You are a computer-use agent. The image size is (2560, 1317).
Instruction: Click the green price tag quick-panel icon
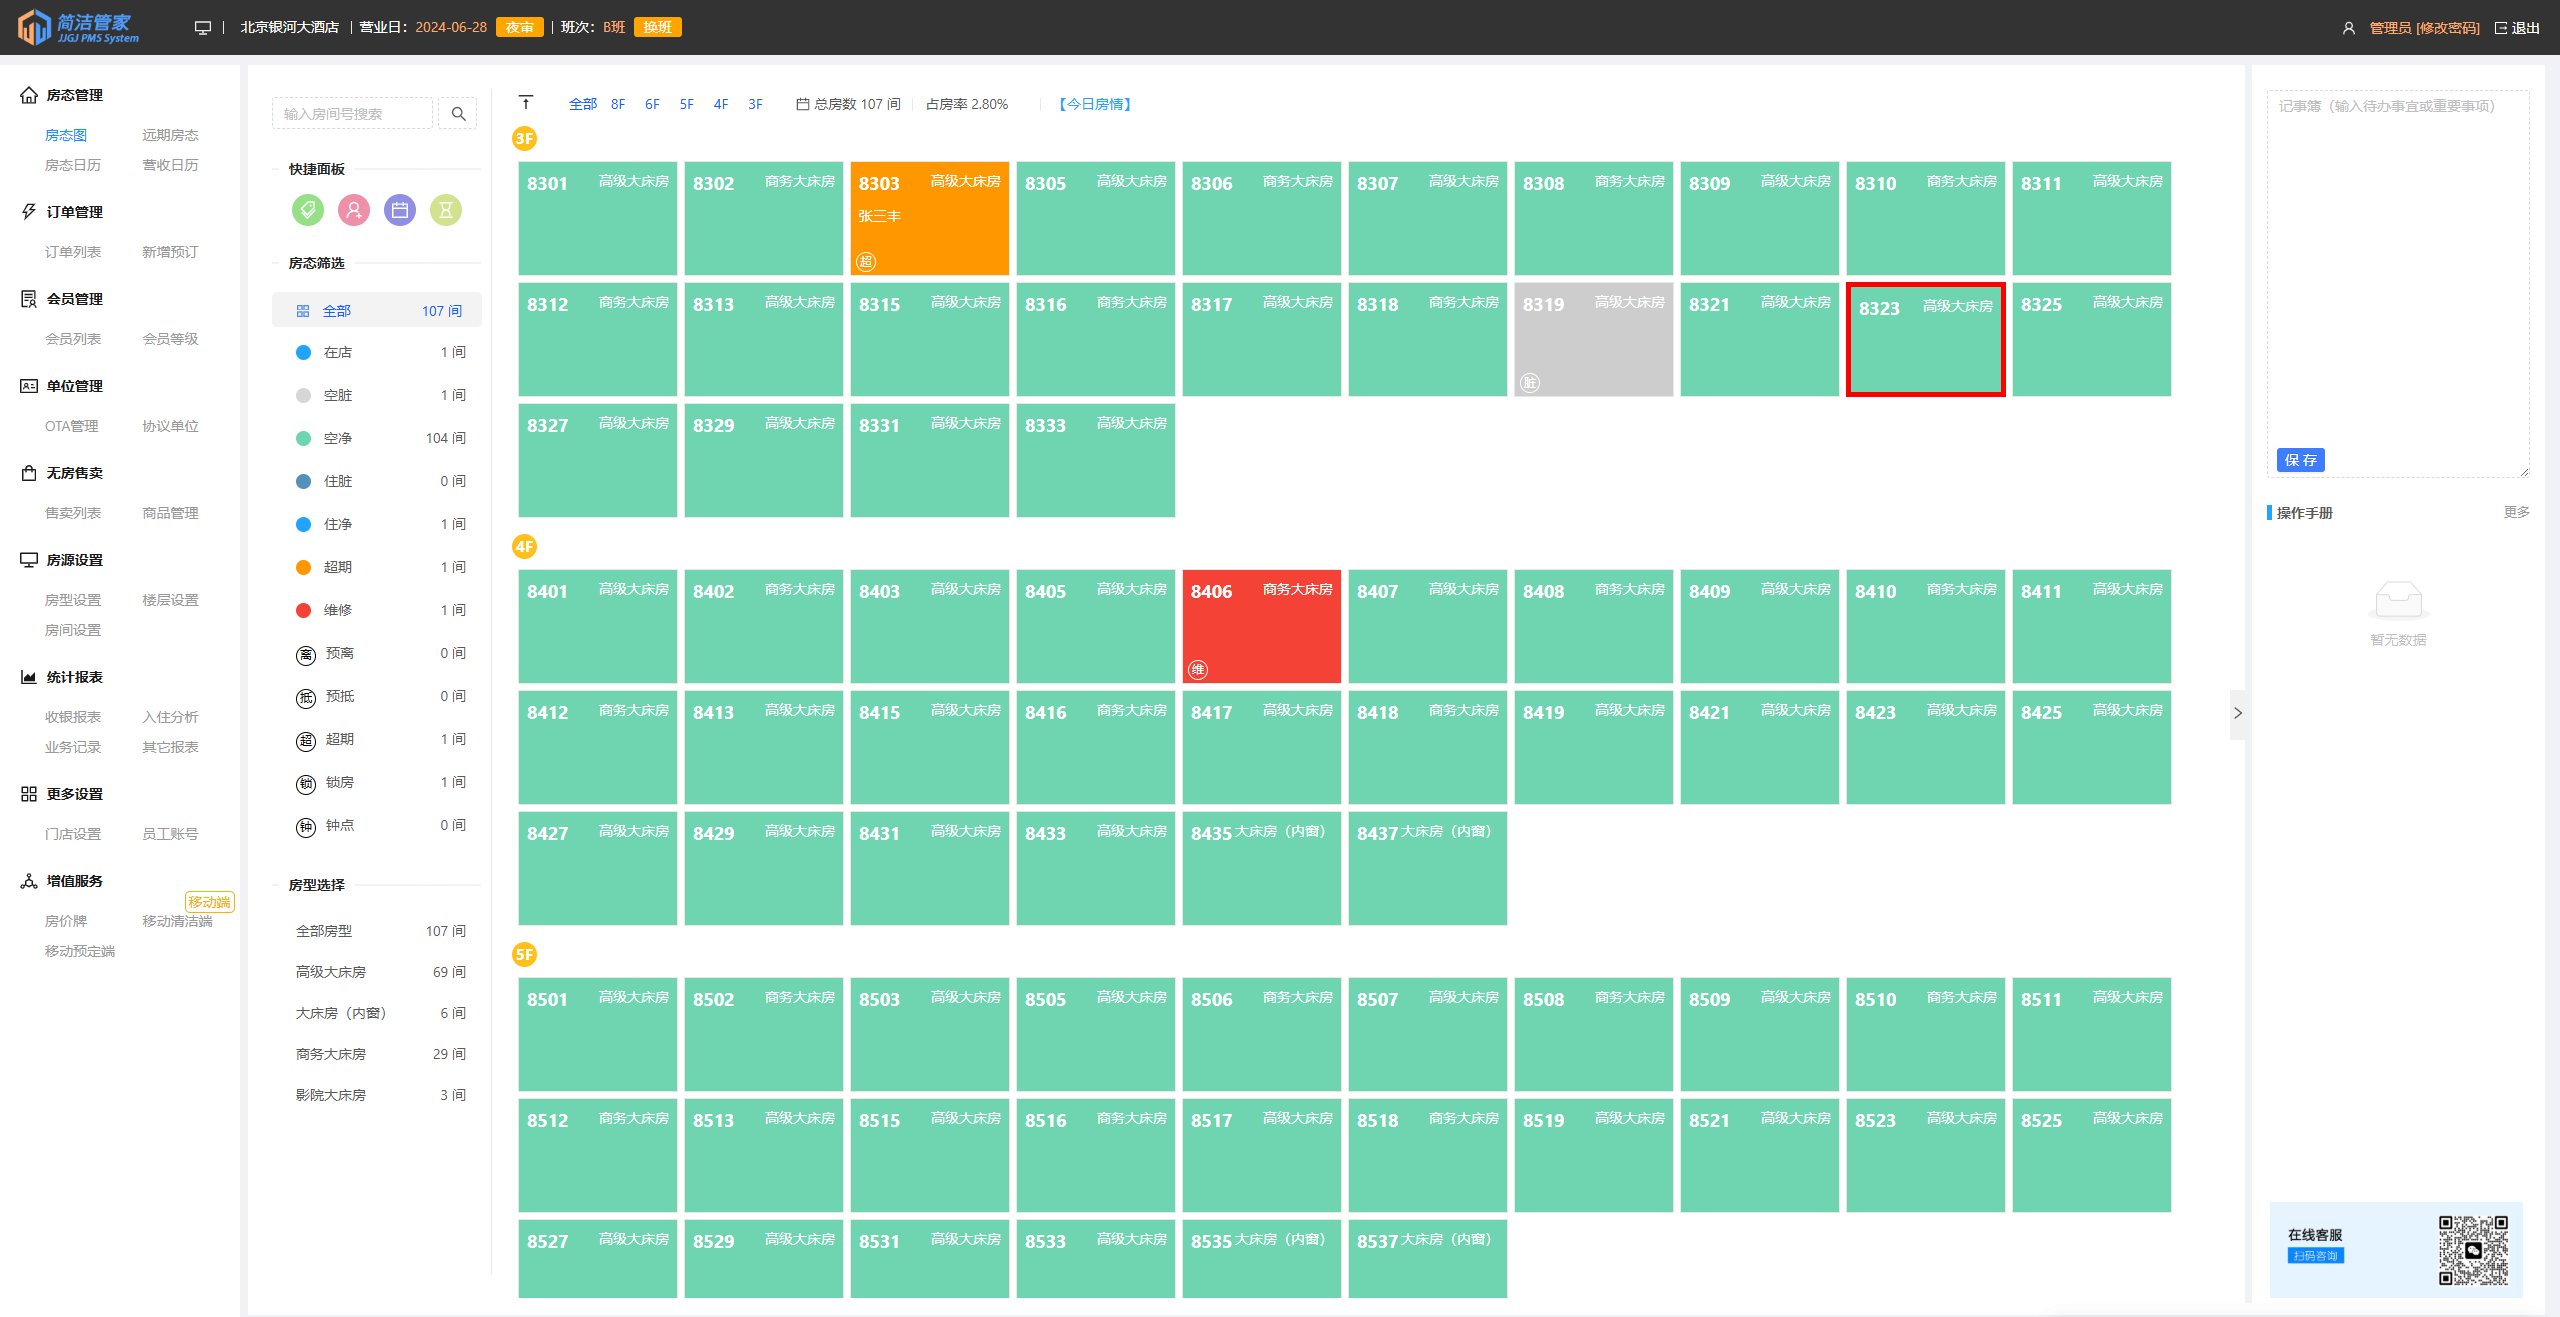(x=308, y=210)
